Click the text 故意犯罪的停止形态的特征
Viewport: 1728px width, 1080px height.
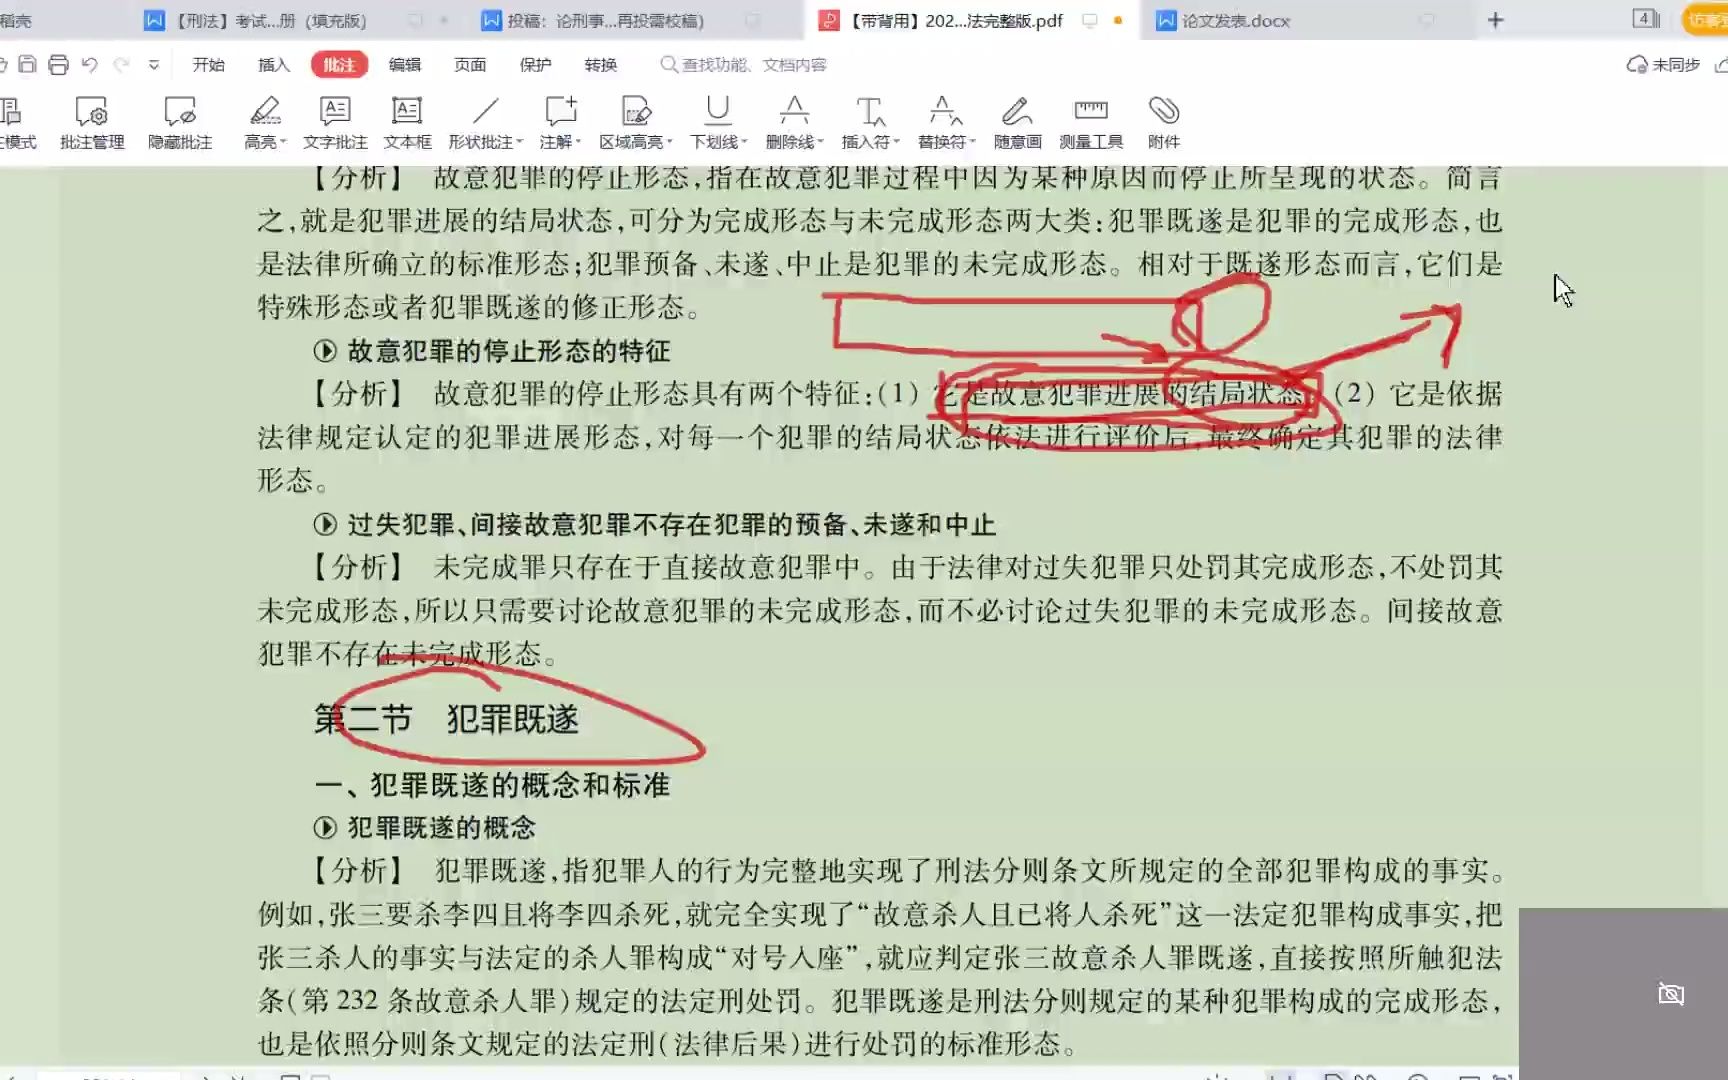click(x=509, y=351)
